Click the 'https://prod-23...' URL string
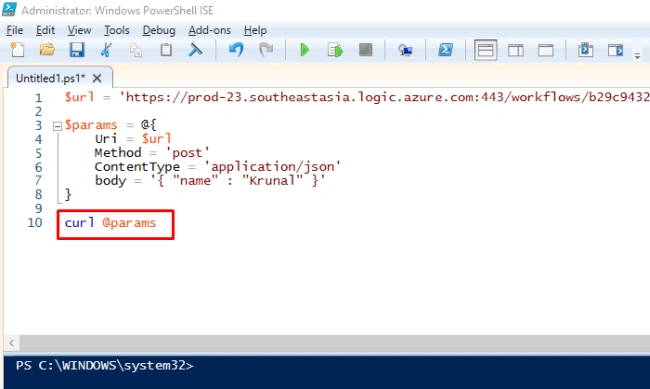 (384, 97)
